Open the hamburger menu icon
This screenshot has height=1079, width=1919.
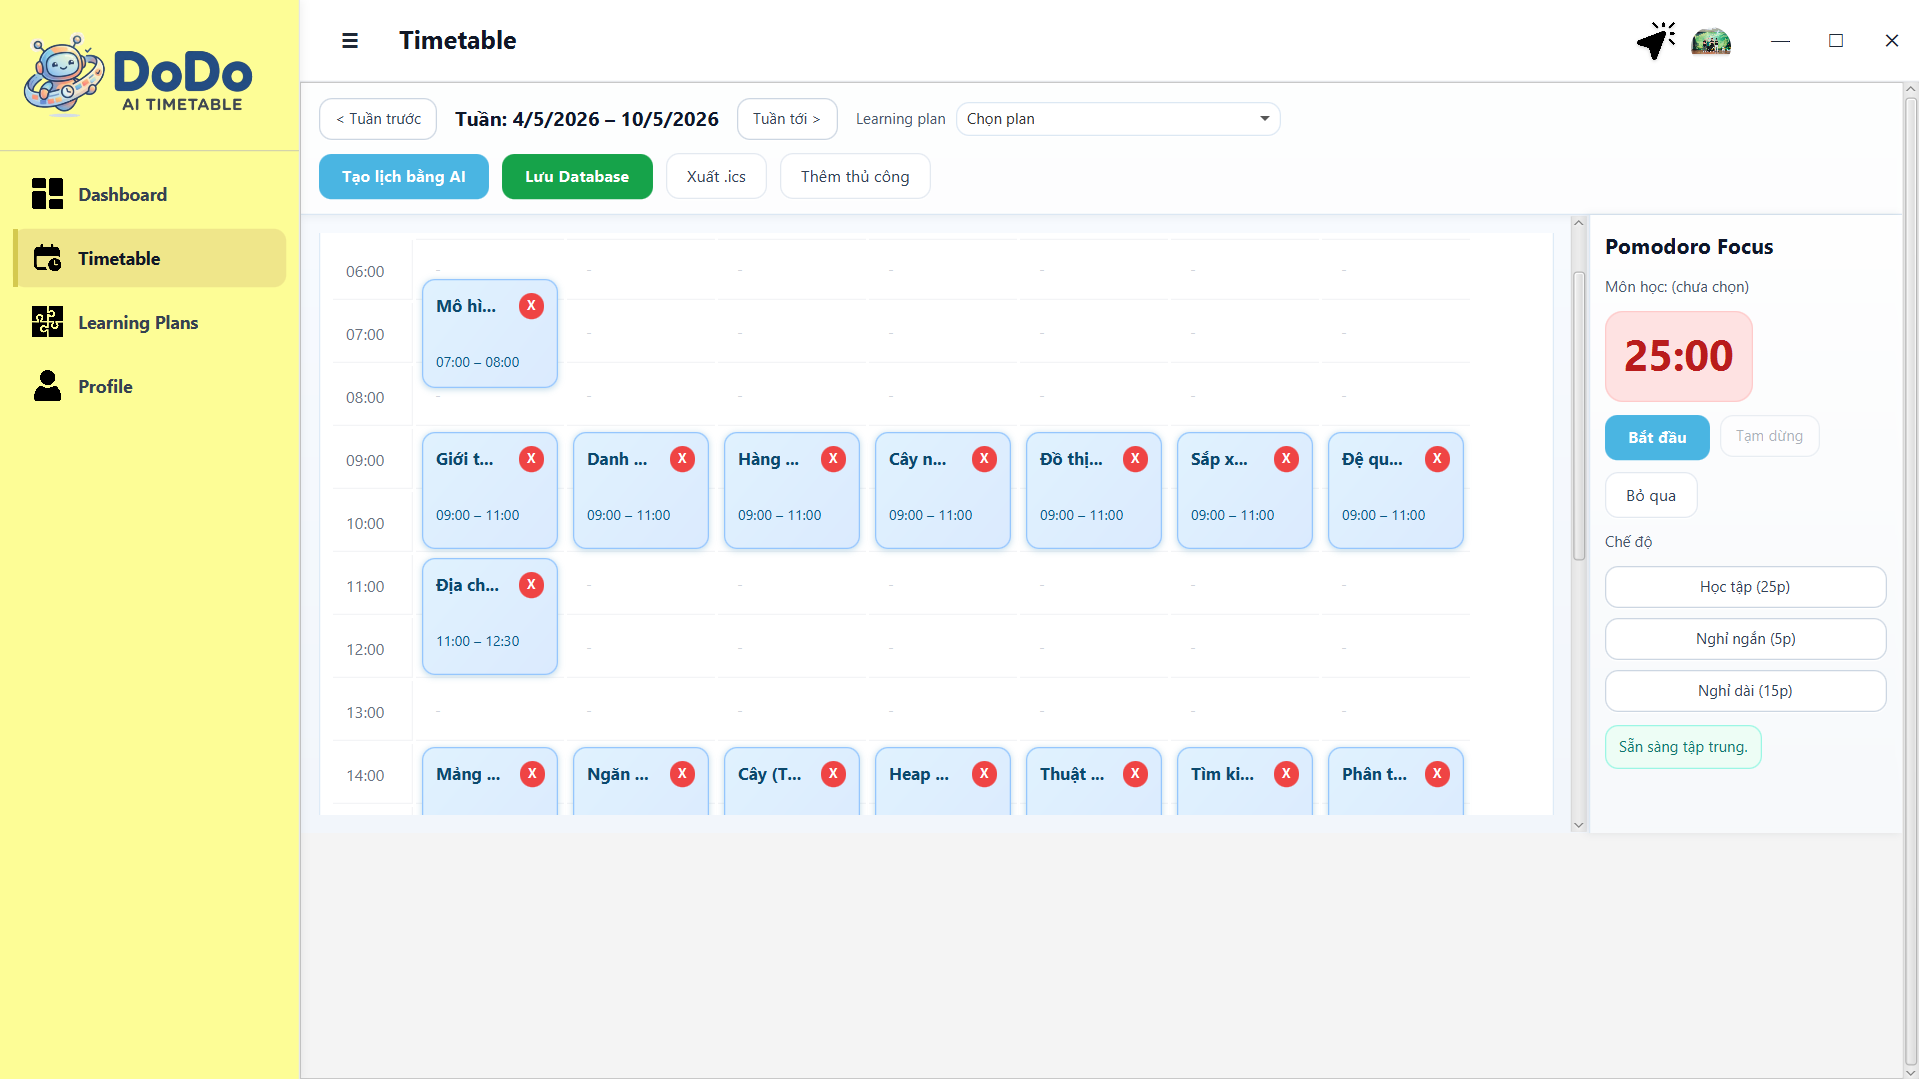[350, 41]
